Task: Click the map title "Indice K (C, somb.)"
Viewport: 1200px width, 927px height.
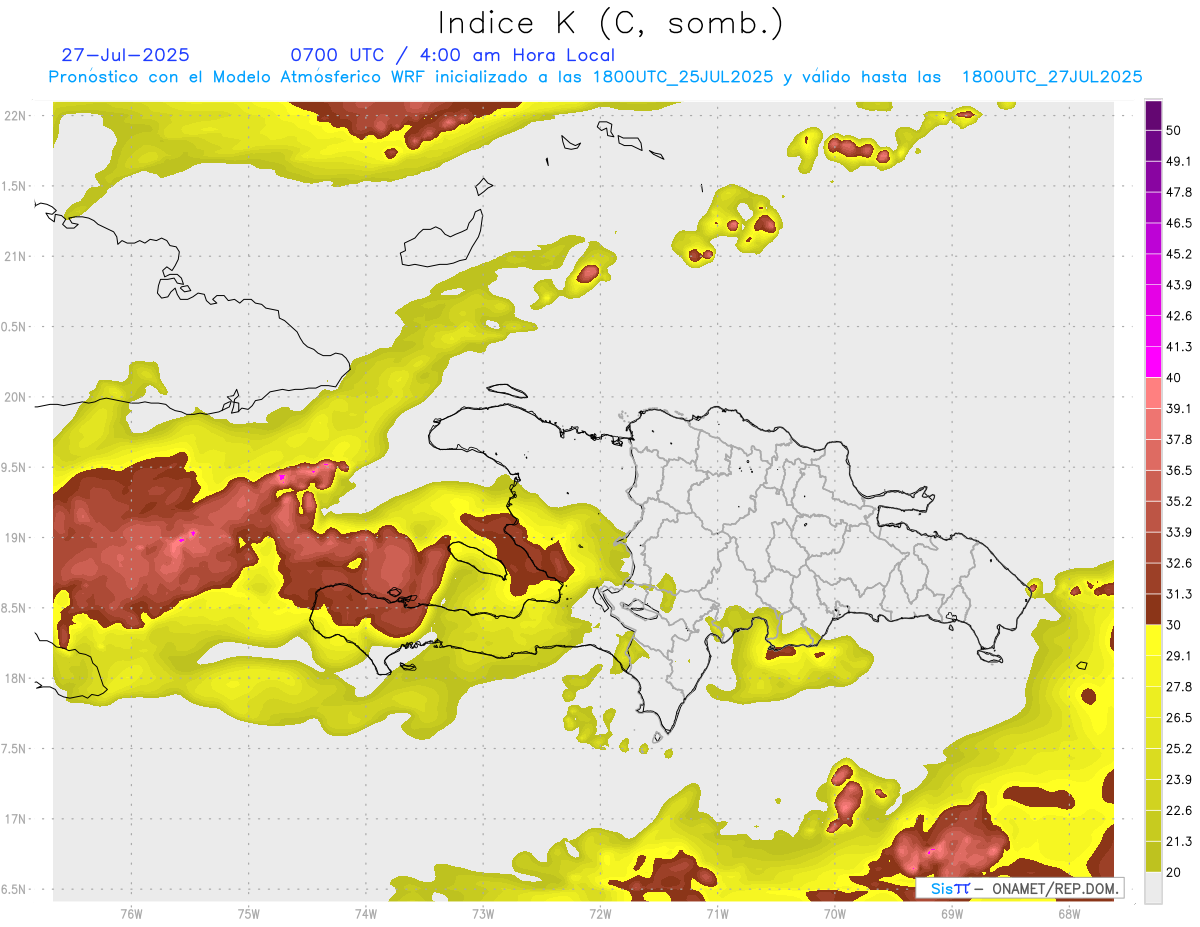Action: 610,24
